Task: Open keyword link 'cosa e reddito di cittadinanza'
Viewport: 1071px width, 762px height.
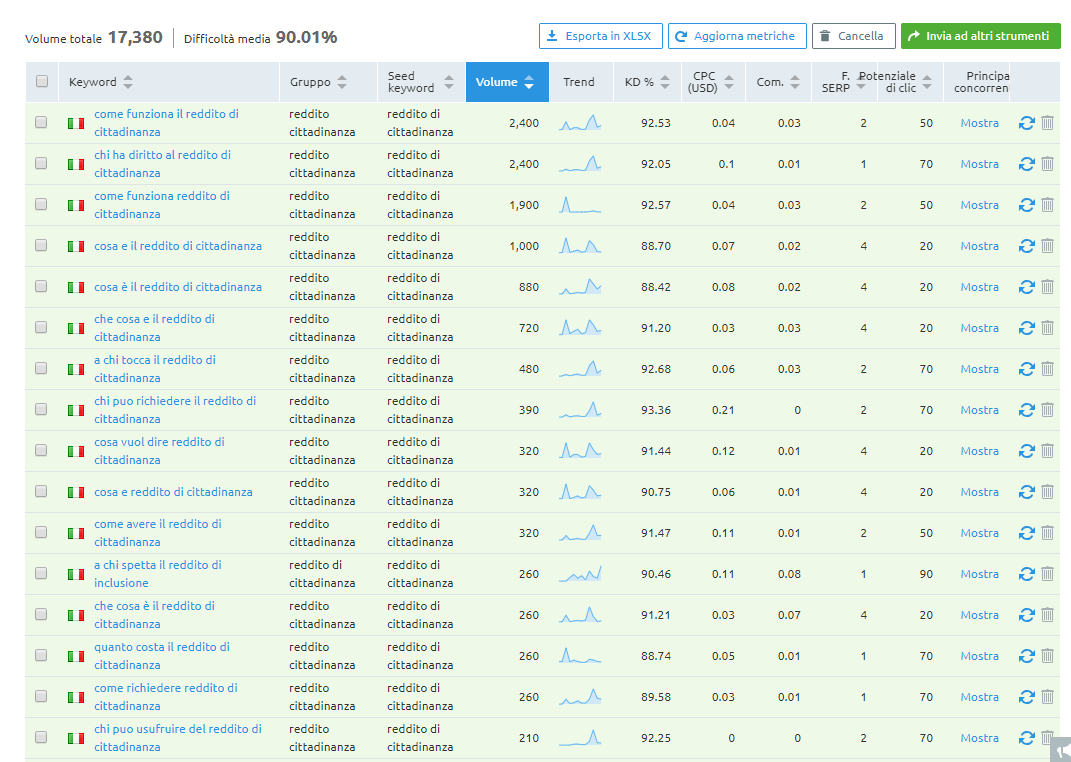Action: tap(173, 492)
